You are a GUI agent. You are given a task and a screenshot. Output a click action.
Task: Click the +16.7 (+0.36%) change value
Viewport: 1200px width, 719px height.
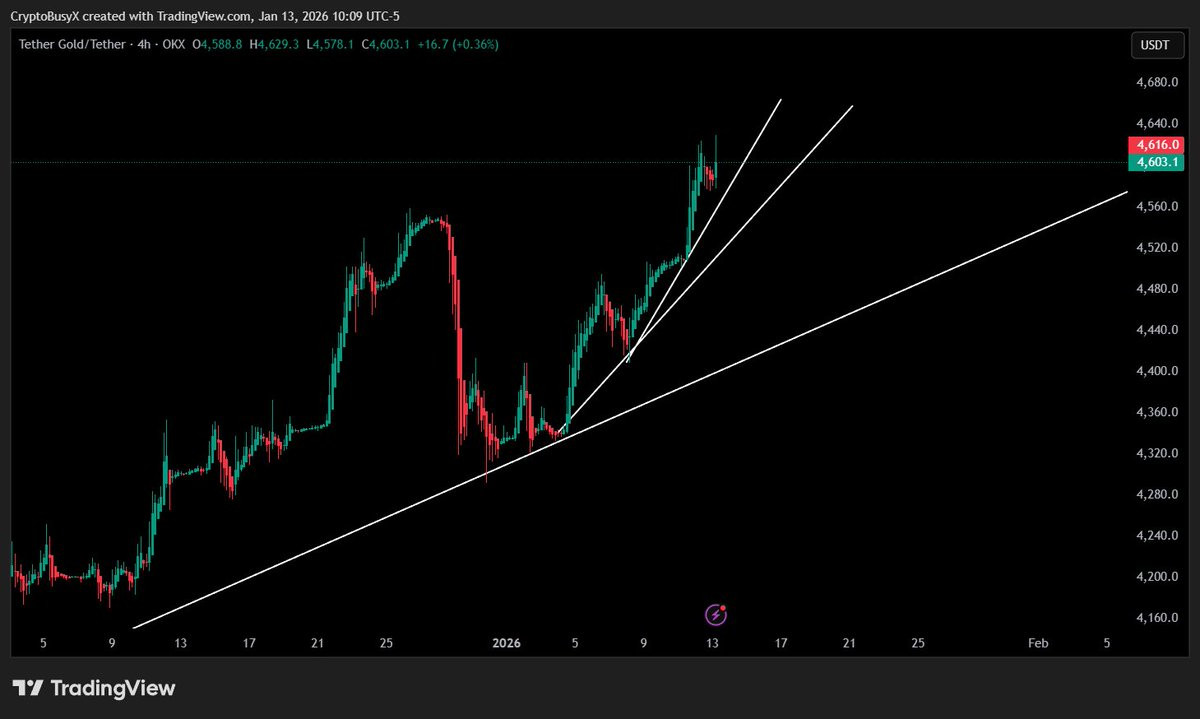[x=459, y=44]
